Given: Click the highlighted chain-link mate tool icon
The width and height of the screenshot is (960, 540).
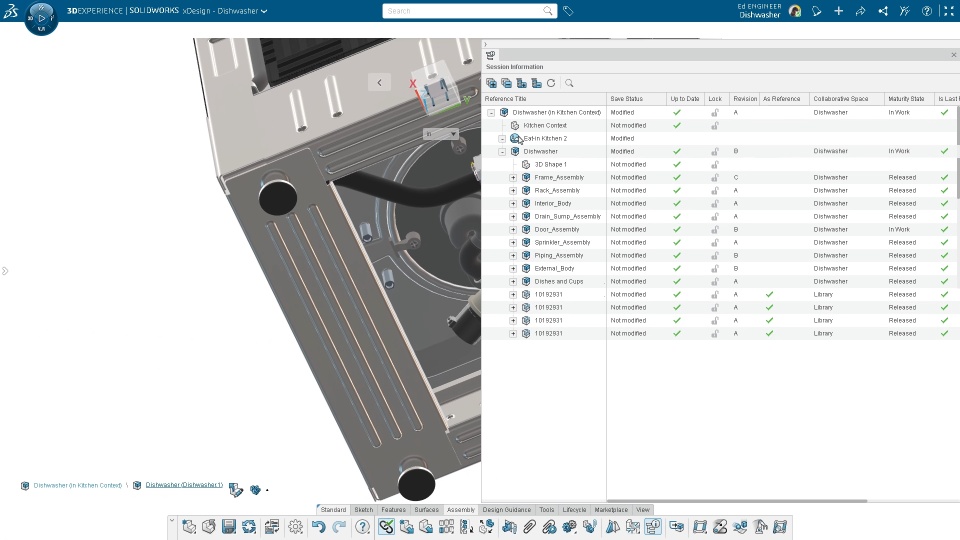Looking at the screenshot, I should click(x=386, y=527).
